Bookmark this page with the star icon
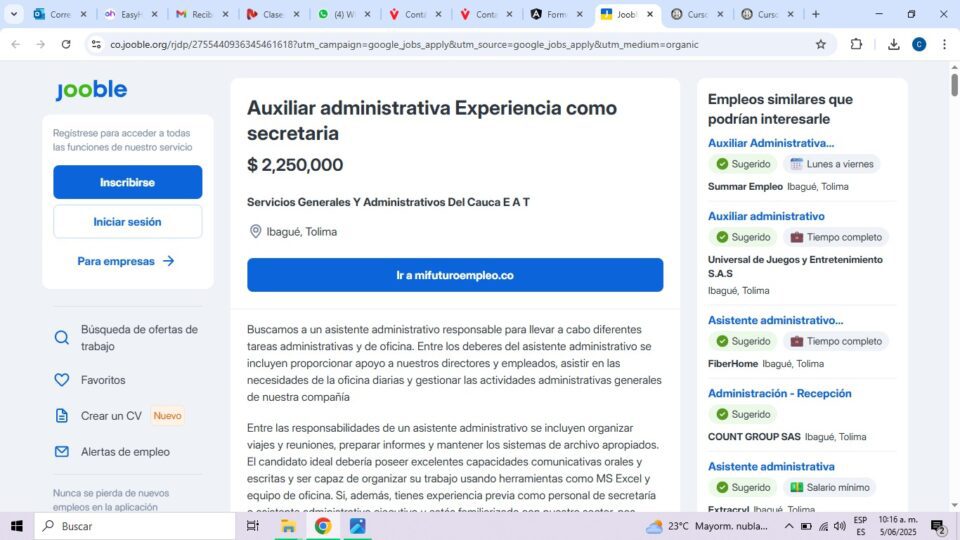Screen dimensions: 960x540 click(820, 44)
